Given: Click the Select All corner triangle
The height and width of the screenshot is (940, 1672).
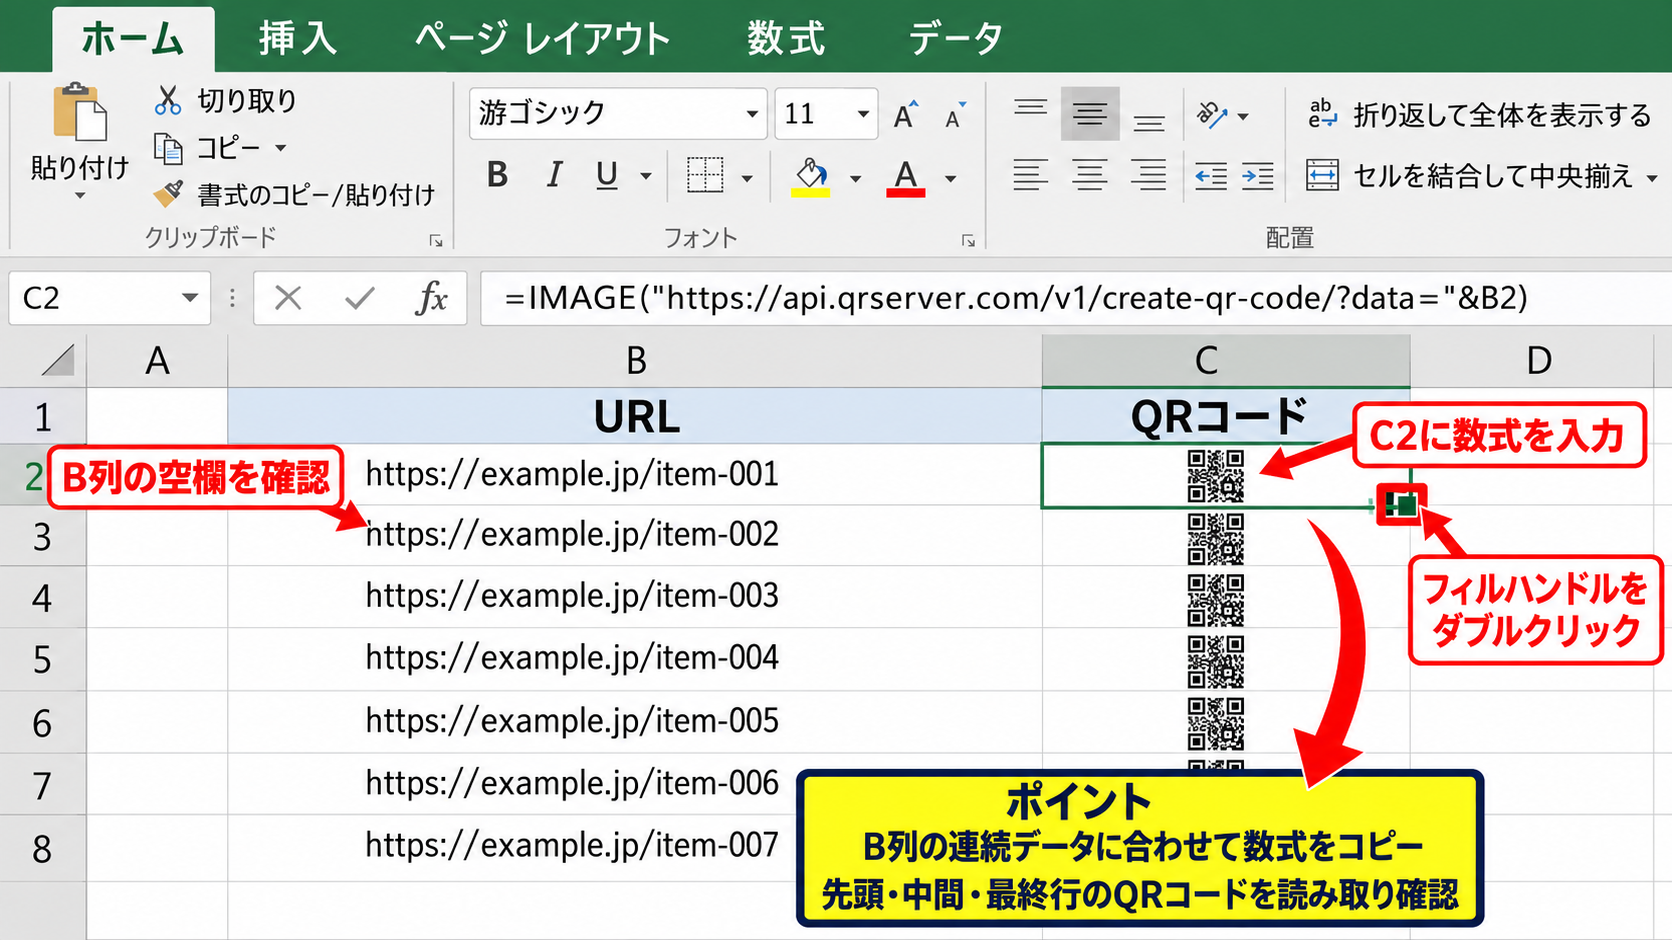Looking at the screenshot, I should coord(58,360).
